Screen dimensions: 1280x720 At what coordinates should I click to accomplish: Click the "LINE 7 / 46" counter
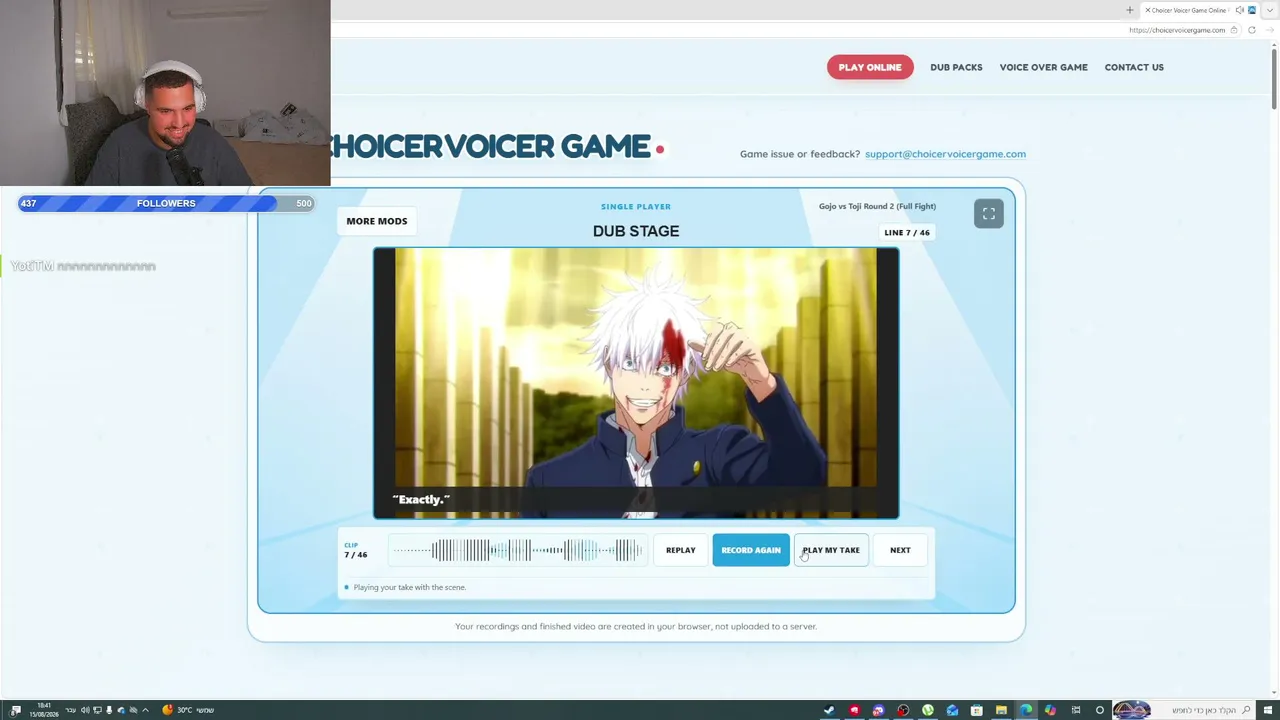(x=907, y=232)
